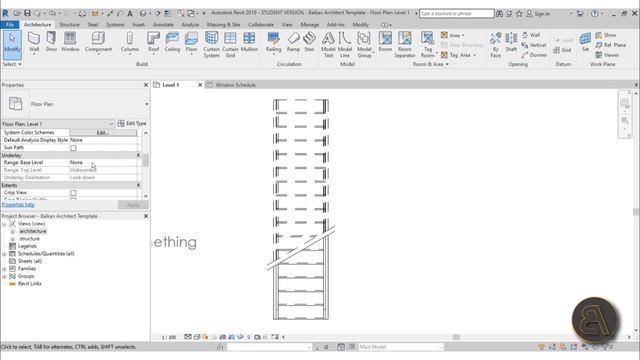Screen dimensions: 640x360
Task: Expand Schedules/Quantities tree node
Action: point(4,254)
